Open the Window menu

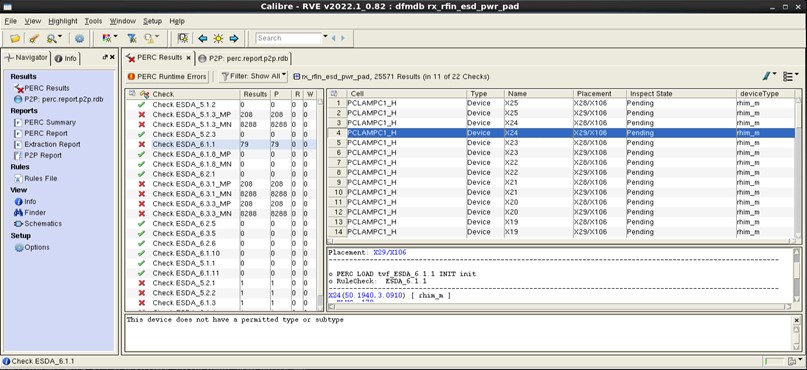coord(122,21)
